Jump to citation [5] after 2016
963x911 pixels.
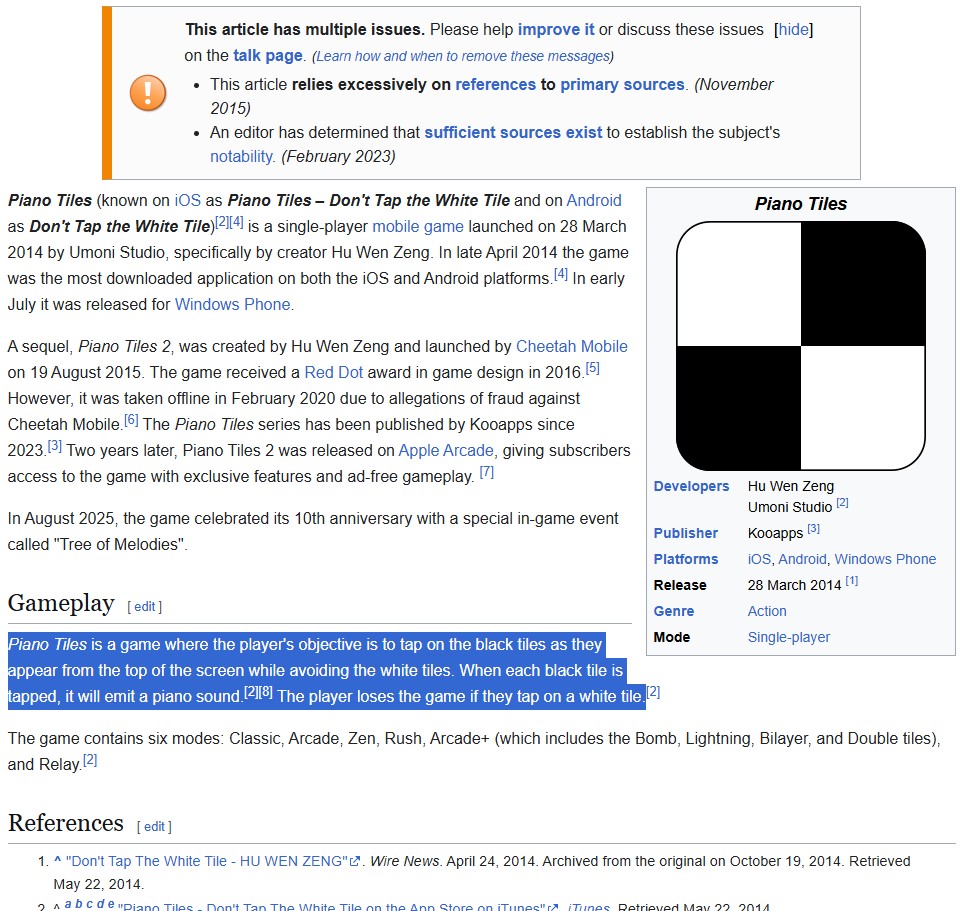point(593,369)
